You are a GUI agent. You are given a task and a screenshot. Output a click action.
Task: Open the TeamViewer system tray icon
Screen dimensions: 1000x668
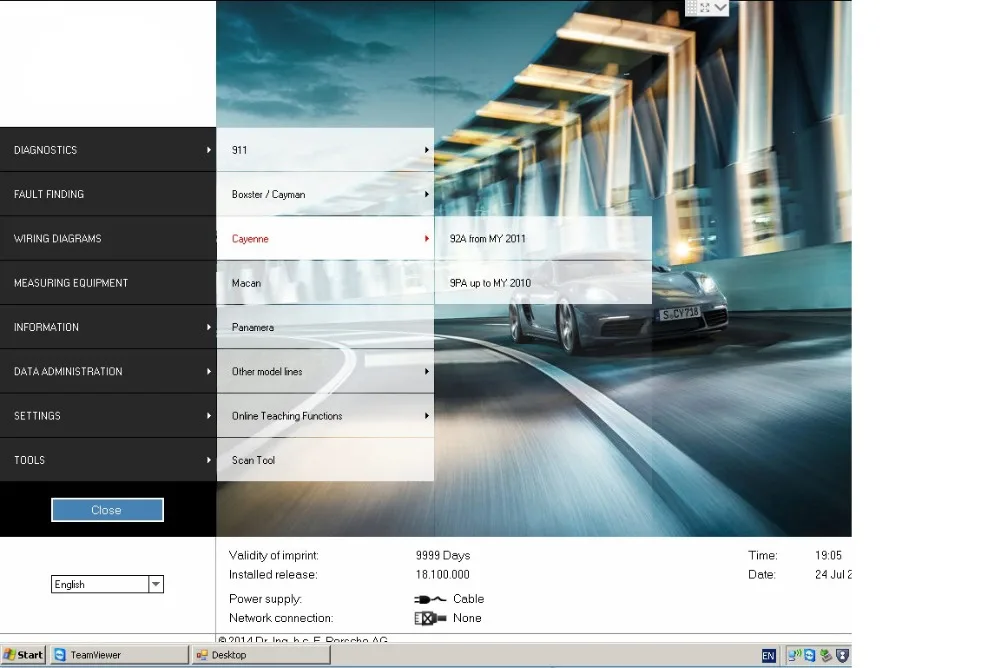(x=809, y=655)
